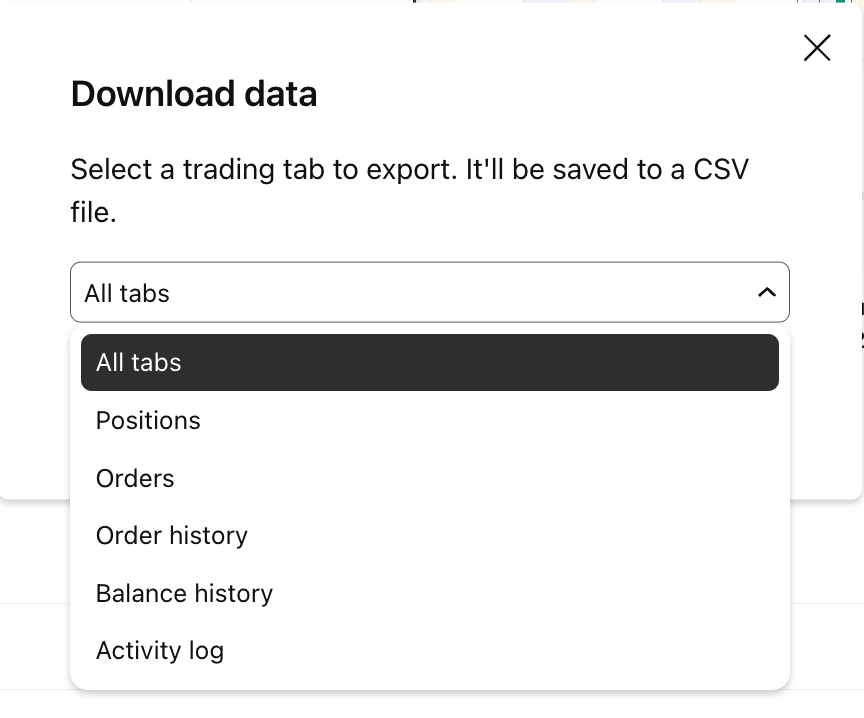Choose Balance history from the list

pos(430,593)
